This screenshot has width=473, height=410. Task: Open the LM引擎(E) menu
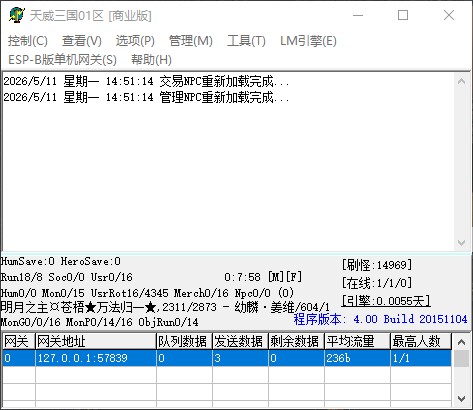tap(308, 41)
